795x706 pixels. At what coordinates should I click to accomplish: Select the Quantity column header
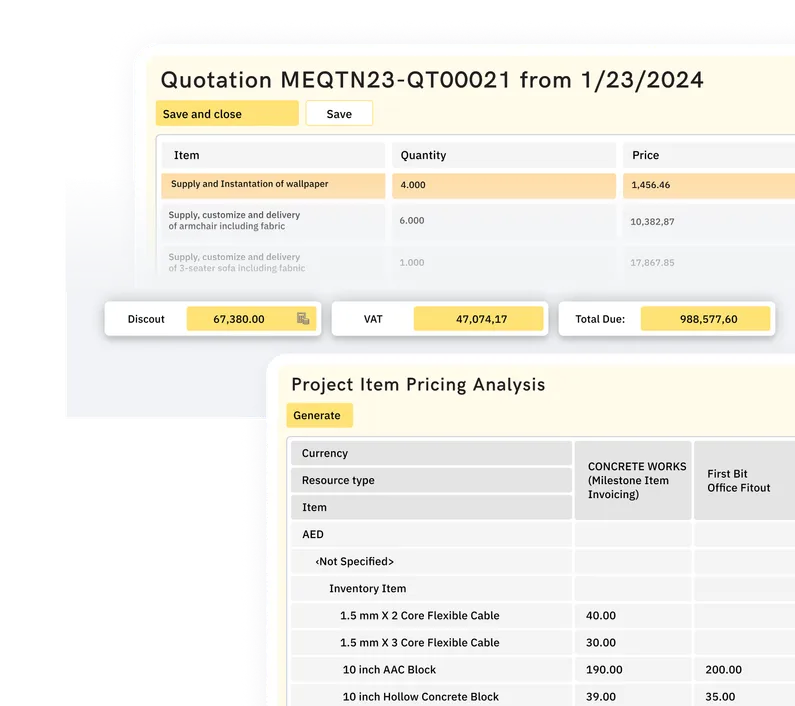click(504, 155)
